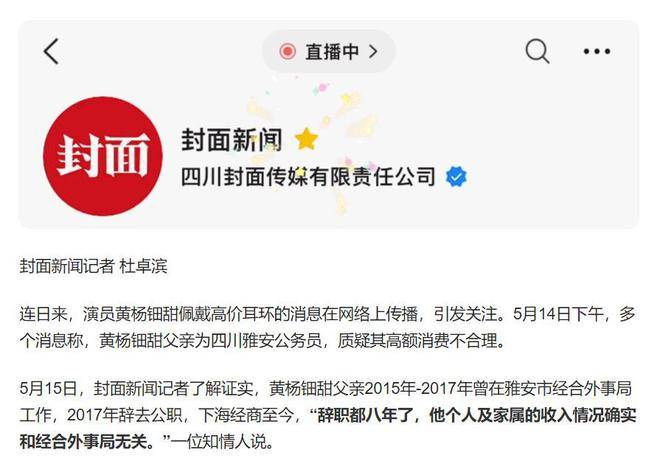This screenshot has width=660, height=461.
Task: Click the blue verified checkmark badge
Action: (x=456, y=176)
